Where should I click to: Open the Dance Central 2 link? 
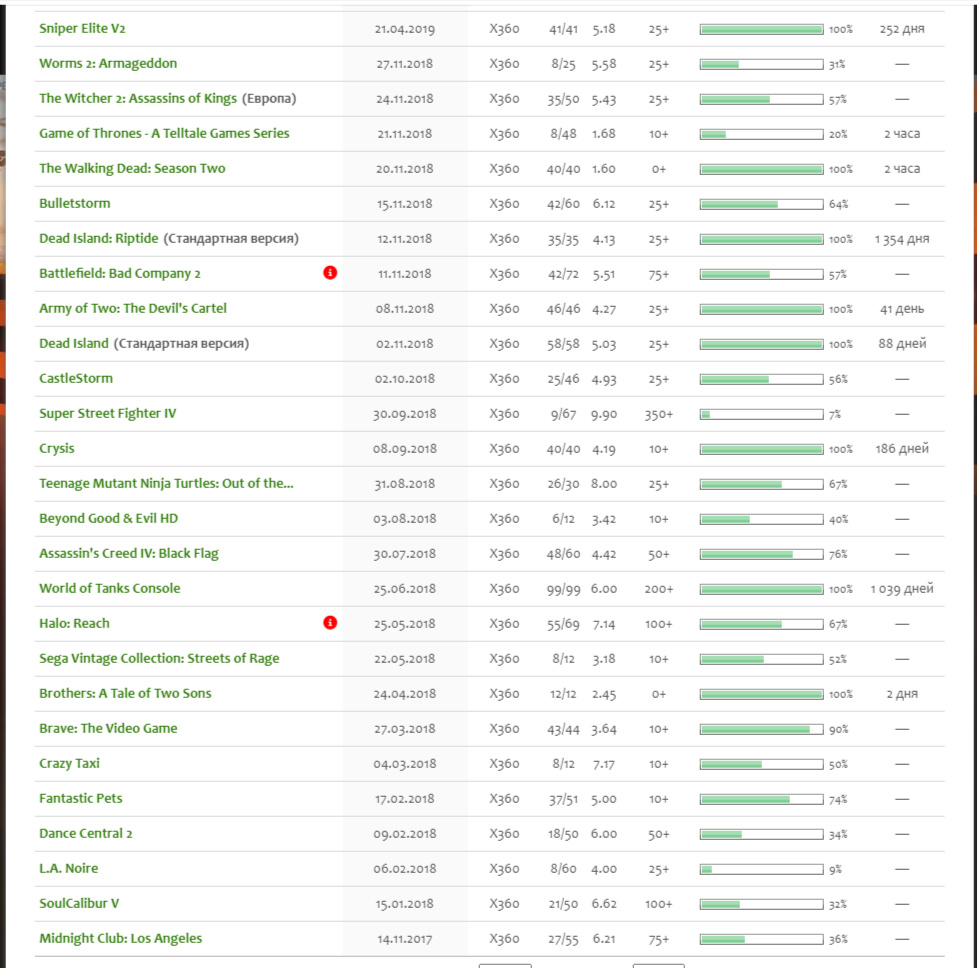tap(86, 833)
